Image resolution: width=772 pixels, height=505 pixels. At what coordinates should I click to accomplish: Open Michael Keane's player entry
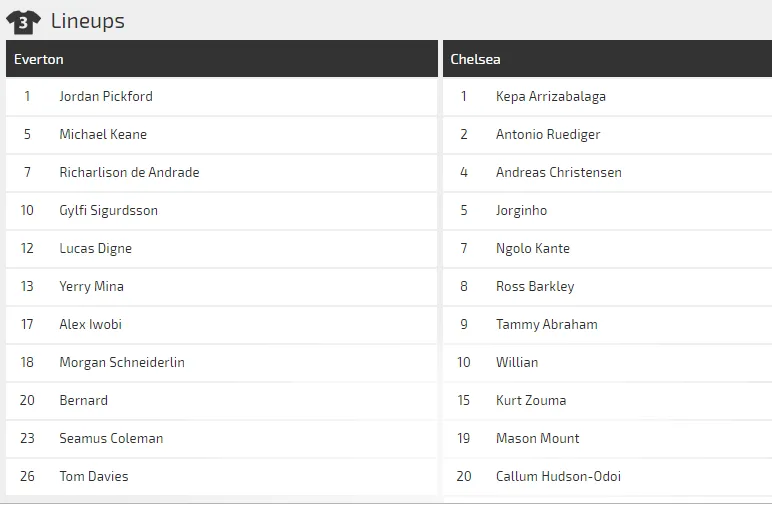click(x=103, y=135)
